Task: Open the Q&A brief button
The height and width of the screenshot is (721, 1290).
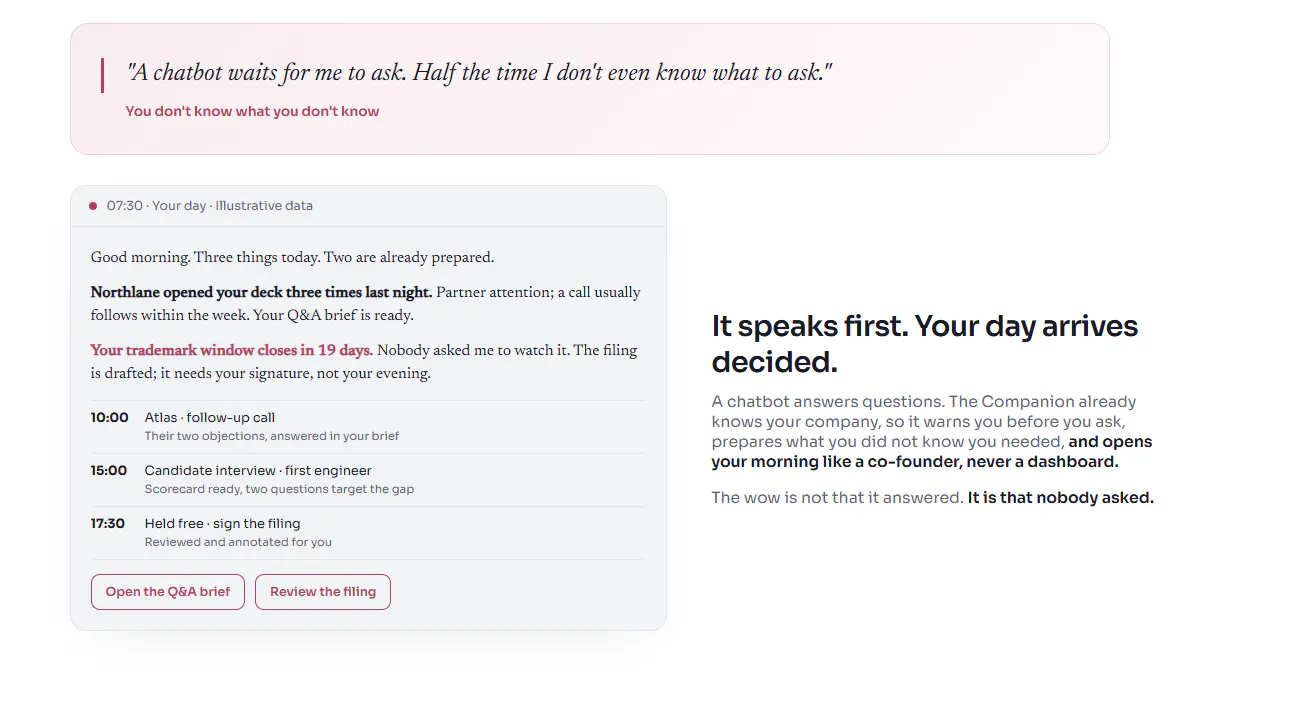Action: tap(168, 592)
